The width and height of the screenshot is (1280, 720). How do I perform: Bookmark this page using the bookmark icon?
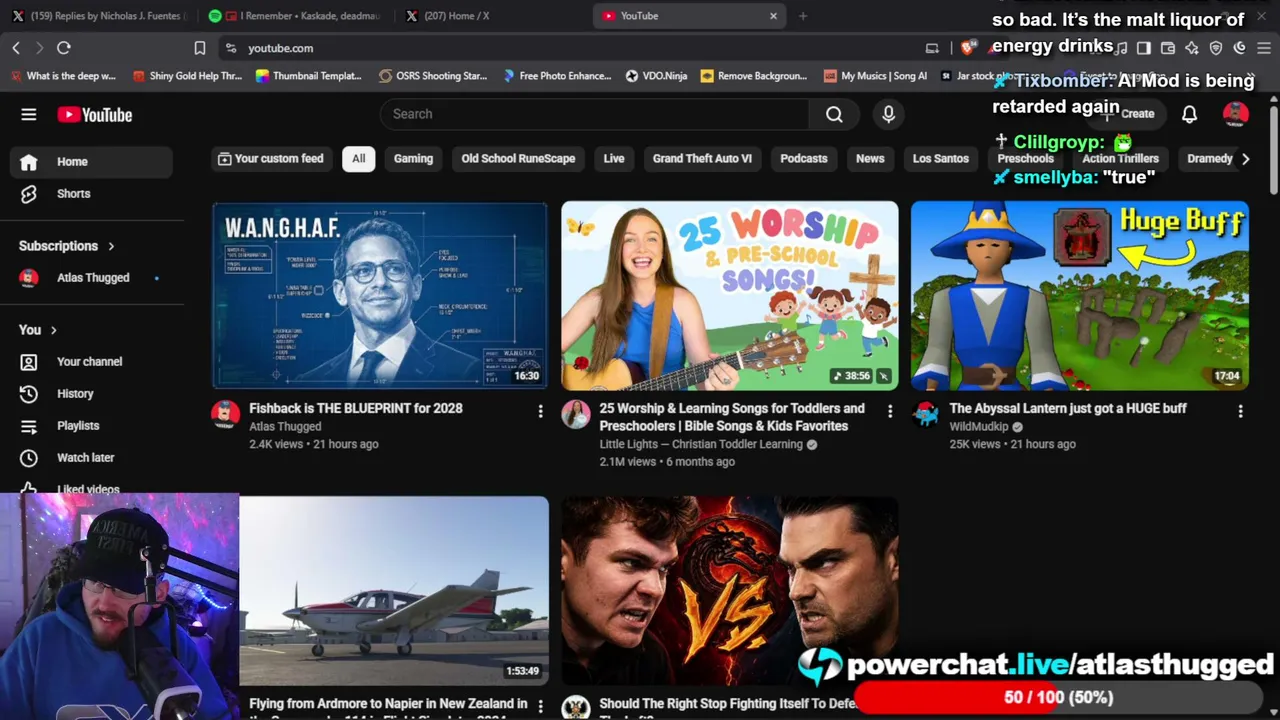pos(200,48)
